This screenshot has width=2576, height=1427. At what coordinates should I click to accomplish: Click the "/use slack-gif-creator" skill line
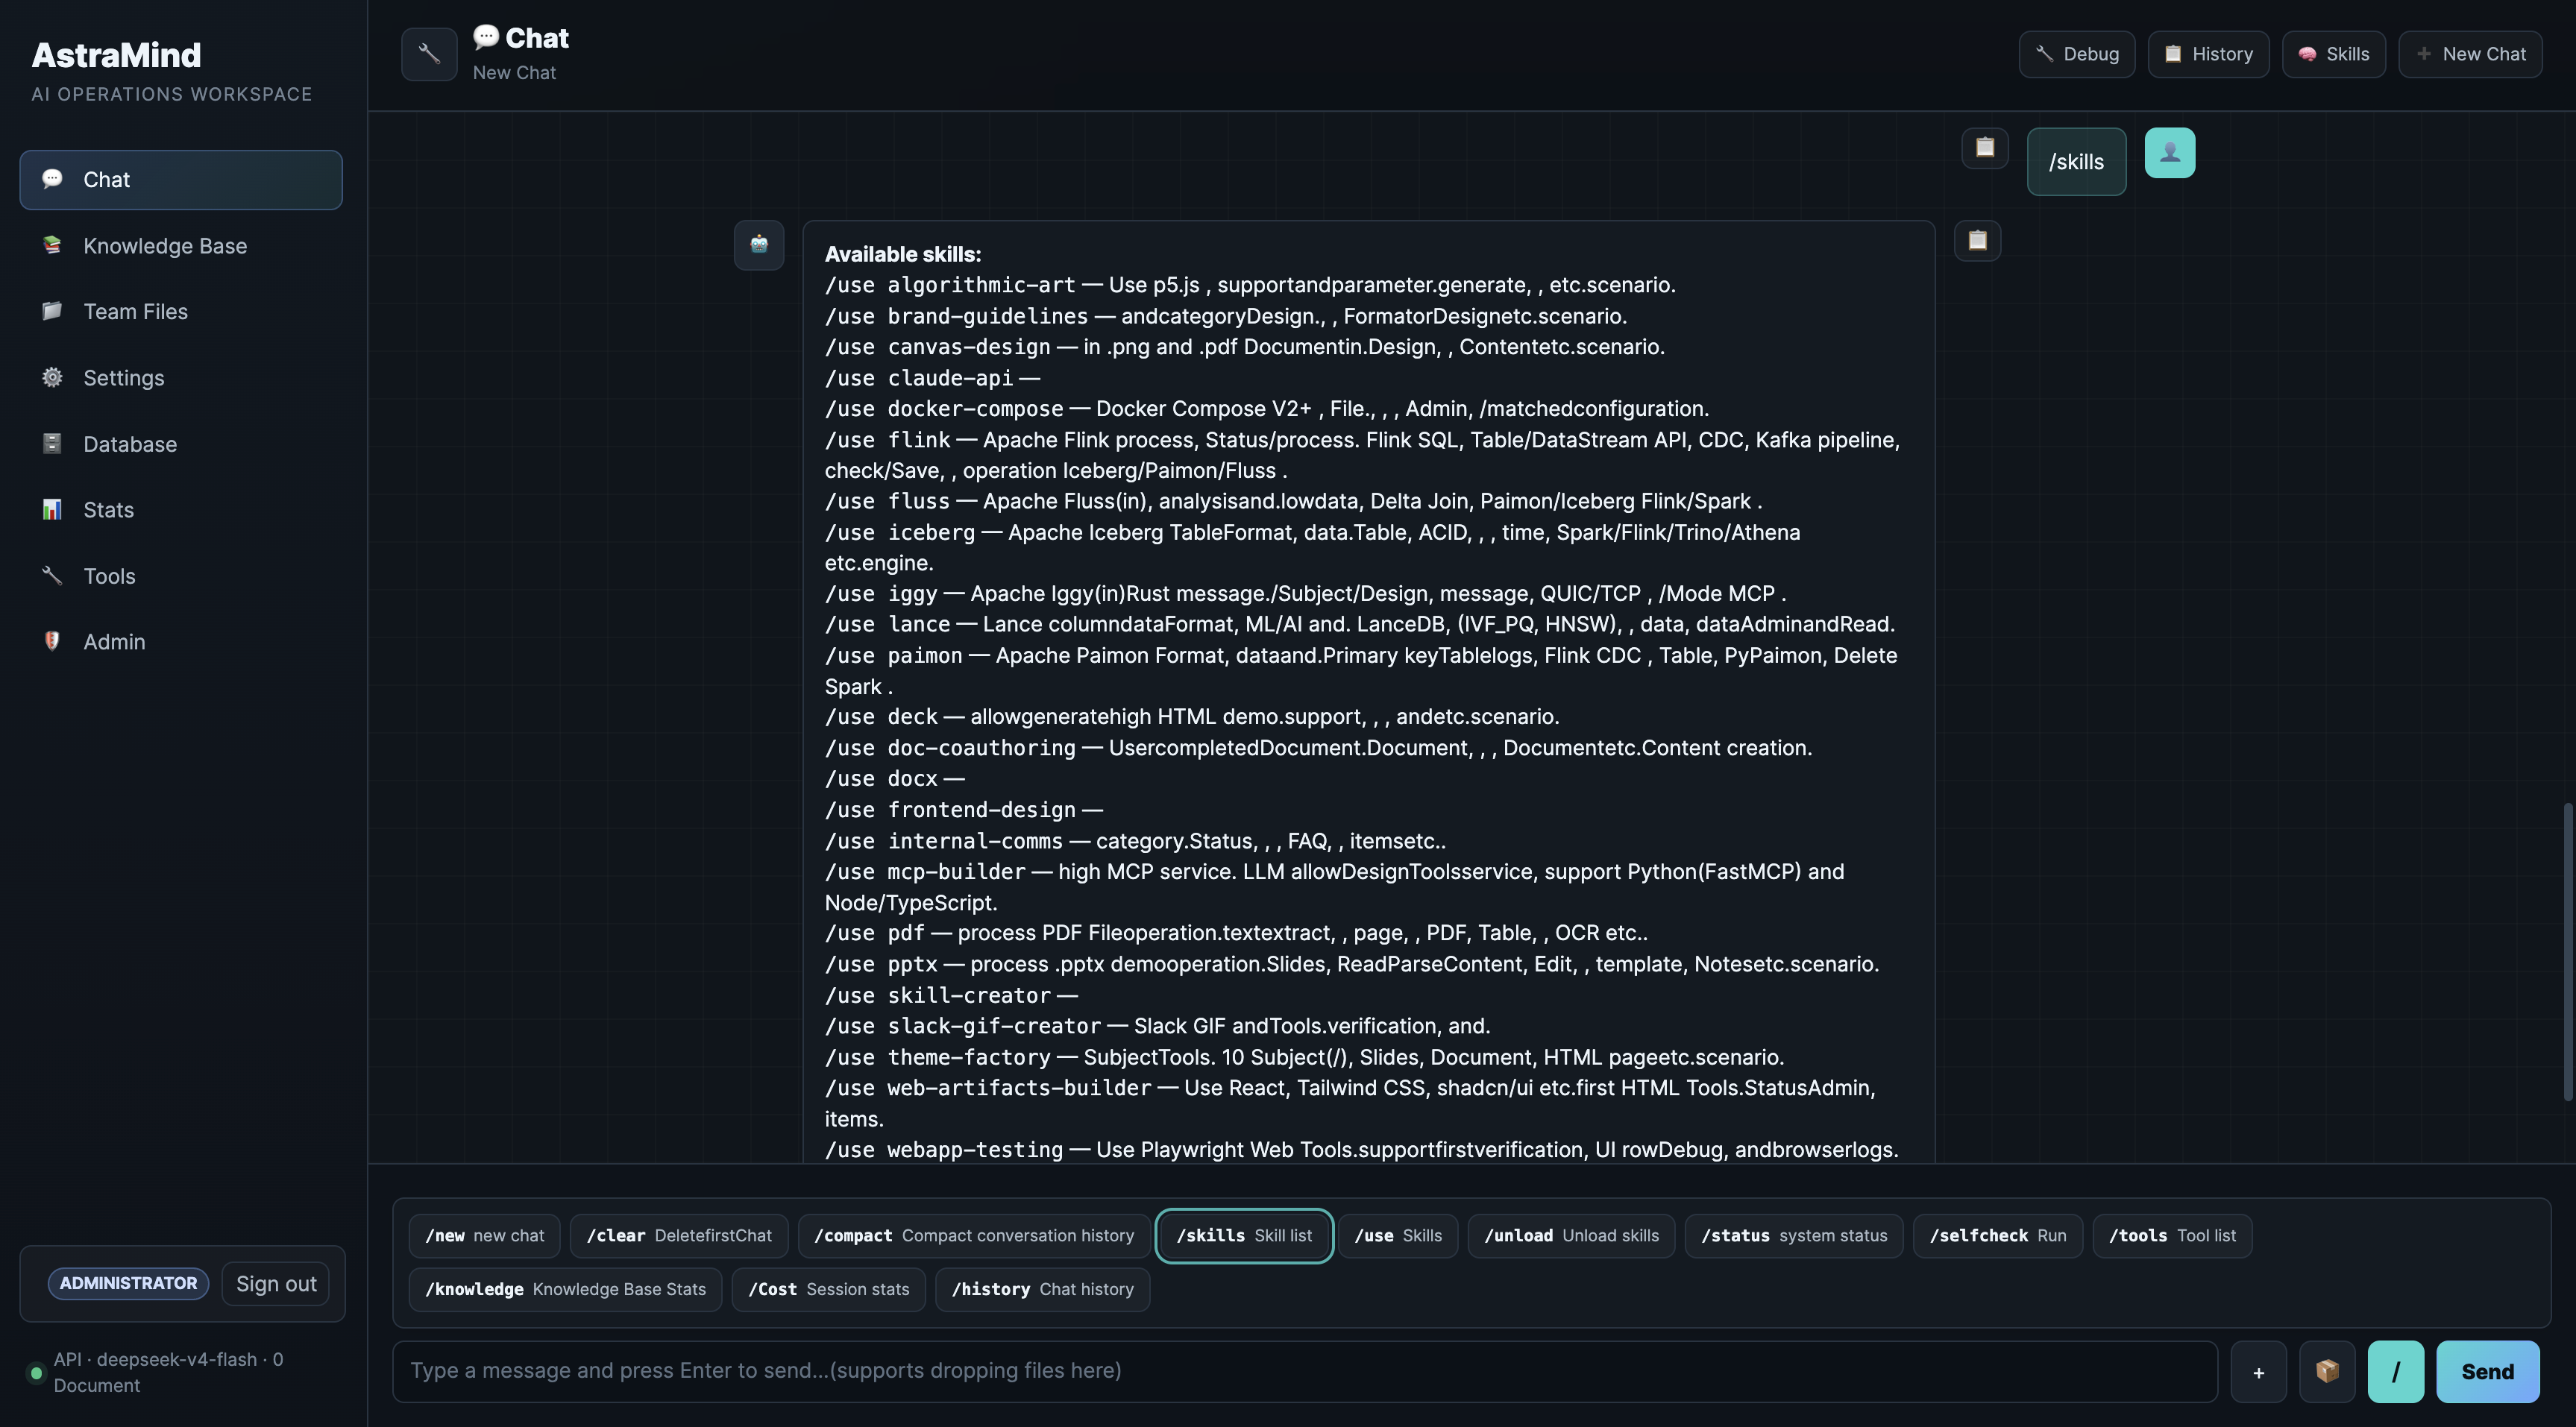1157,1026
